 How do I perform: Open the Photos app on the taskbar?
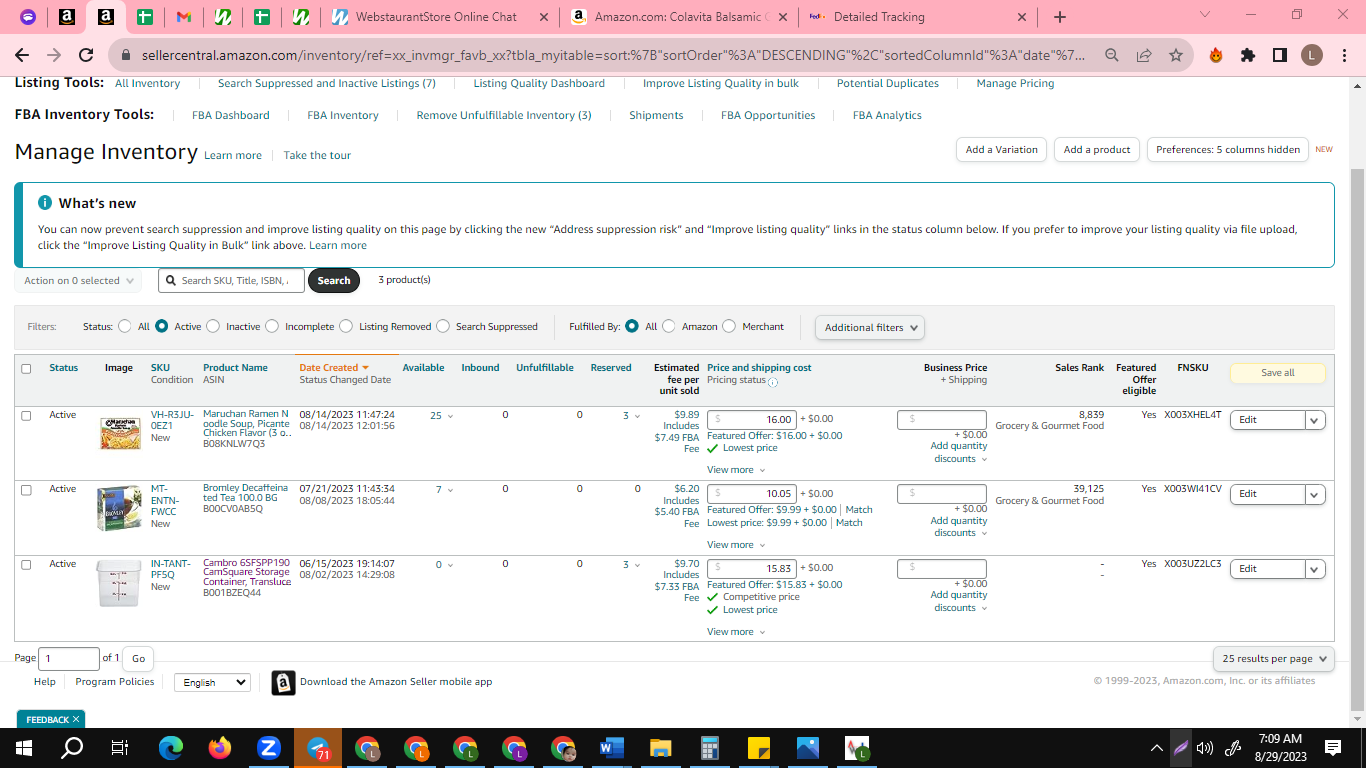807,748
